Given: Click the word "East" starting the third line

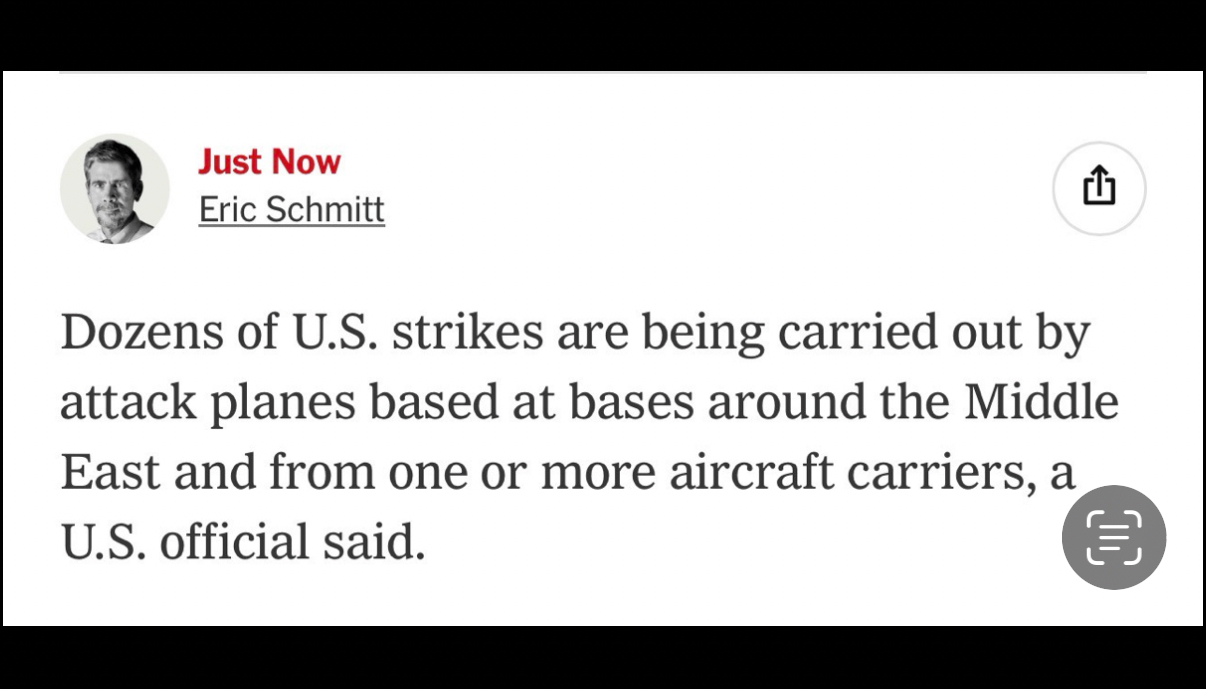Looking at the screenshot, I should pyautogui.click(x=110, y=473).
